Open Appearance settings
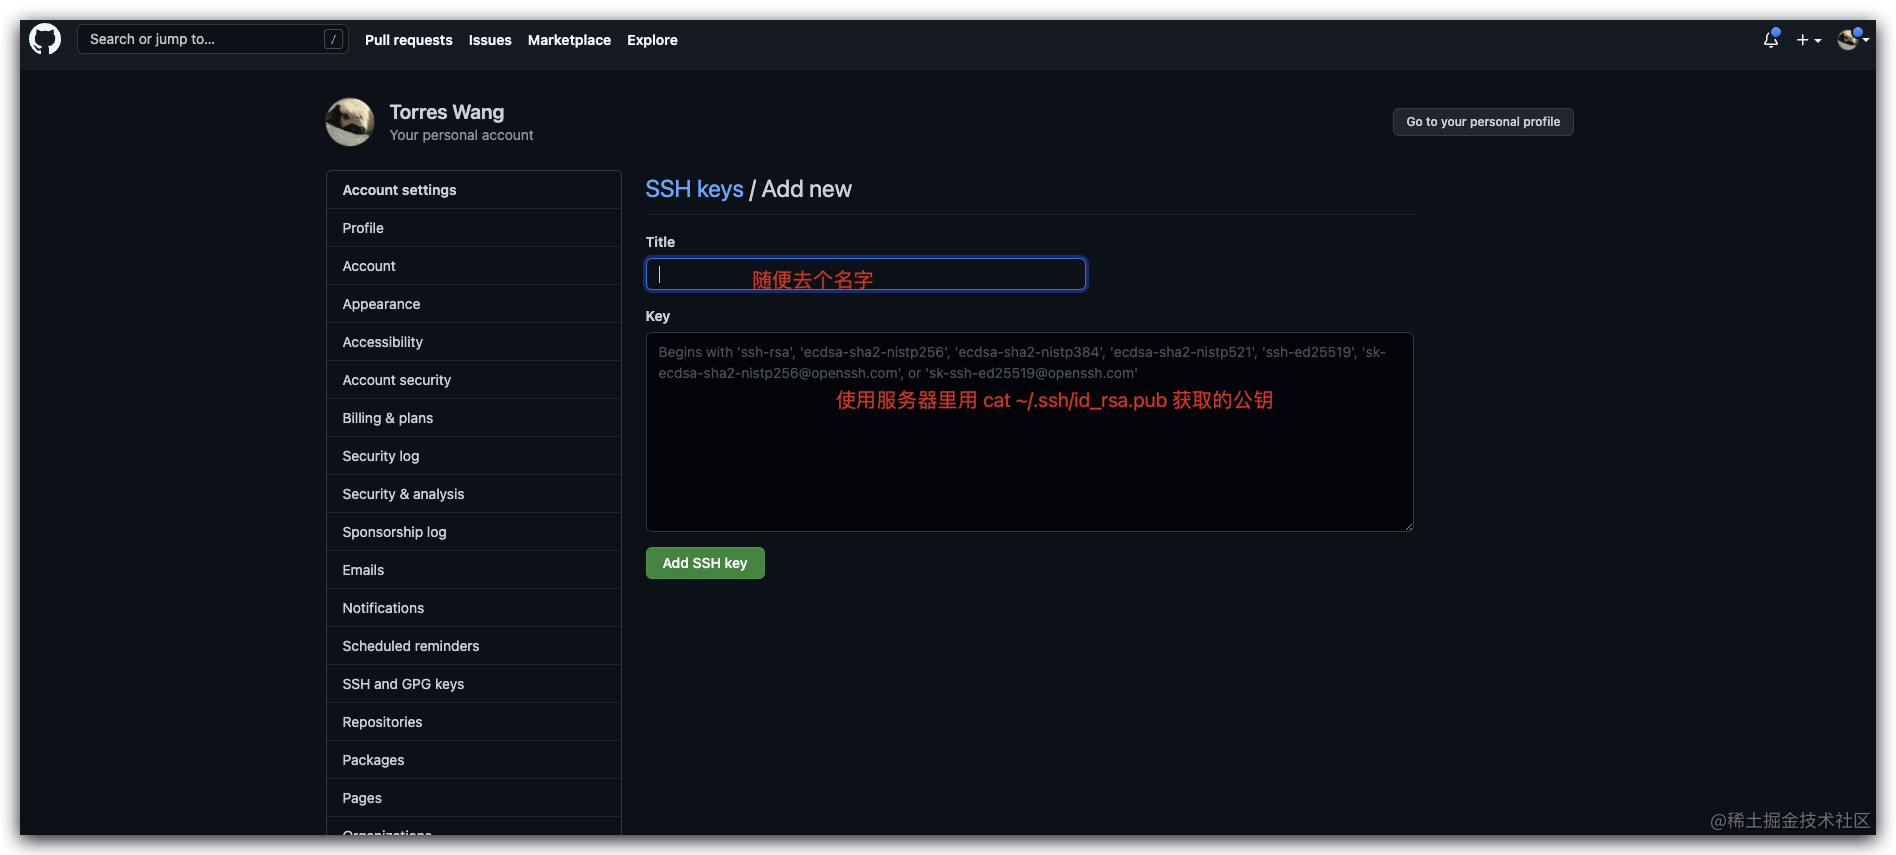Screen dimensions: 1896x855 coord(474,304)
